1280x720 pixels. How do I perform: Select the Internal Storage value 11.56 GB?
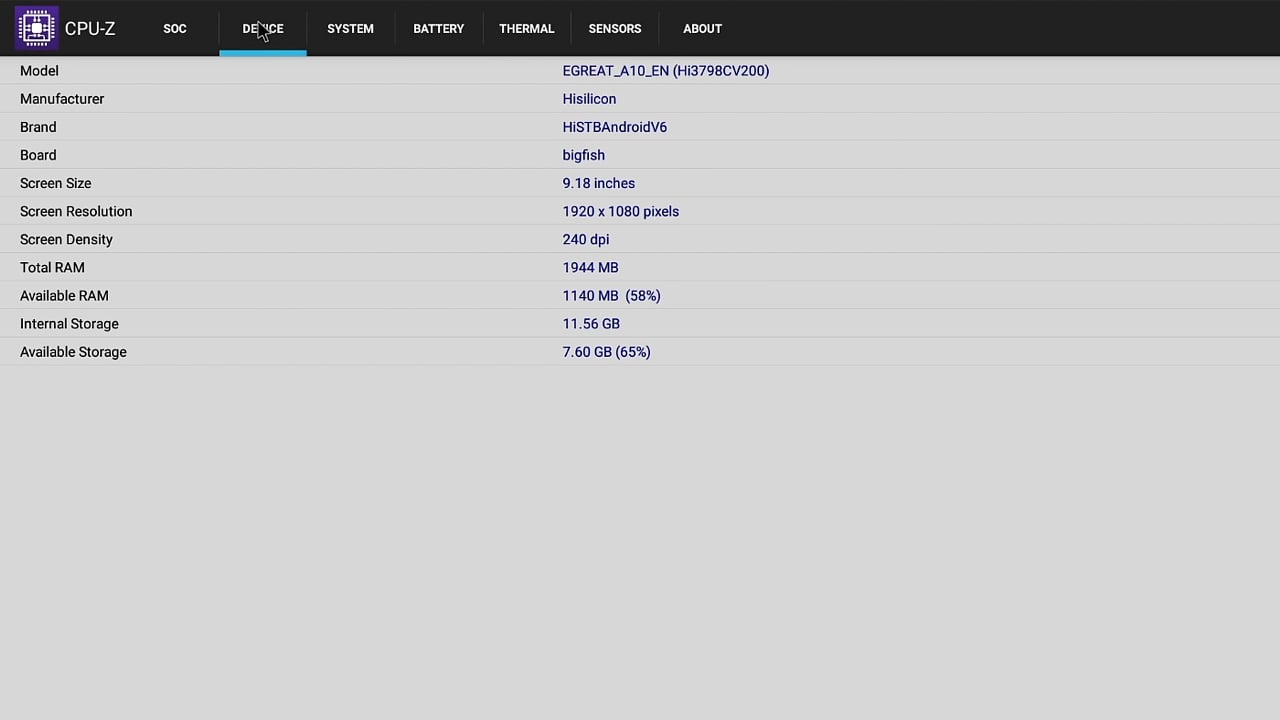[x=591, y=323]
